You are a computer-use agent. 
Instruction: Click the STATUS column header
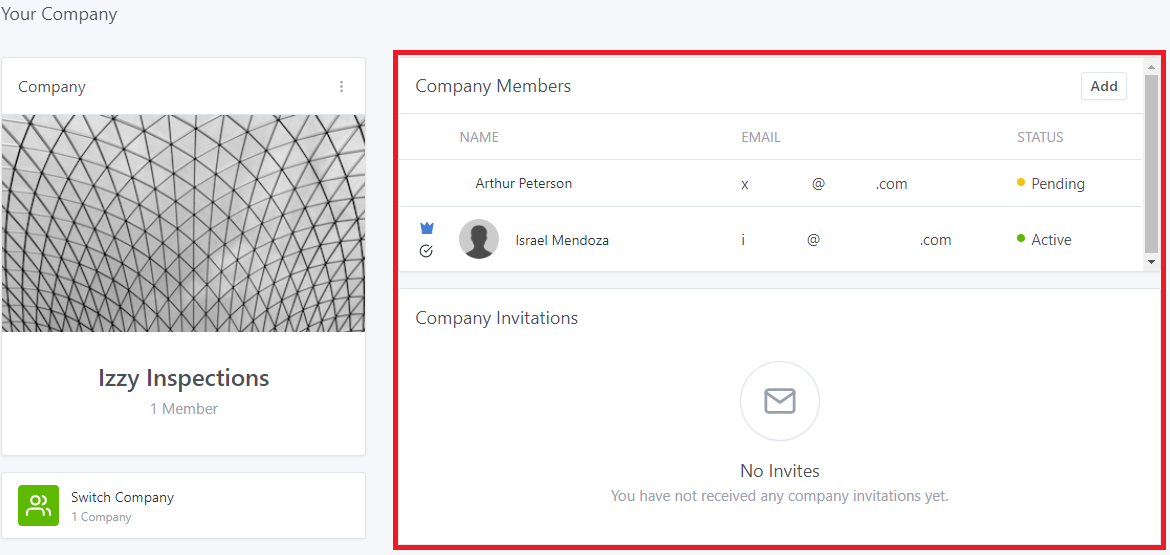click(x=1040, y=137)
